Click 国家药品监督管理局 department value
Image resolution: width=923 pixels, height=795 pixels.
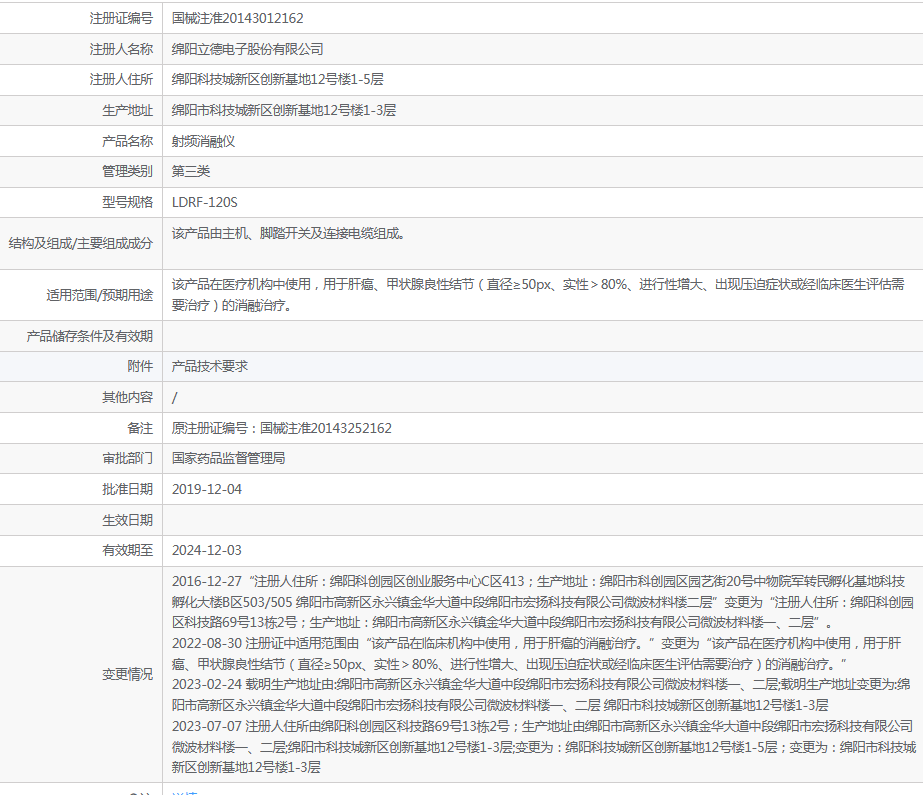(228, 458)
